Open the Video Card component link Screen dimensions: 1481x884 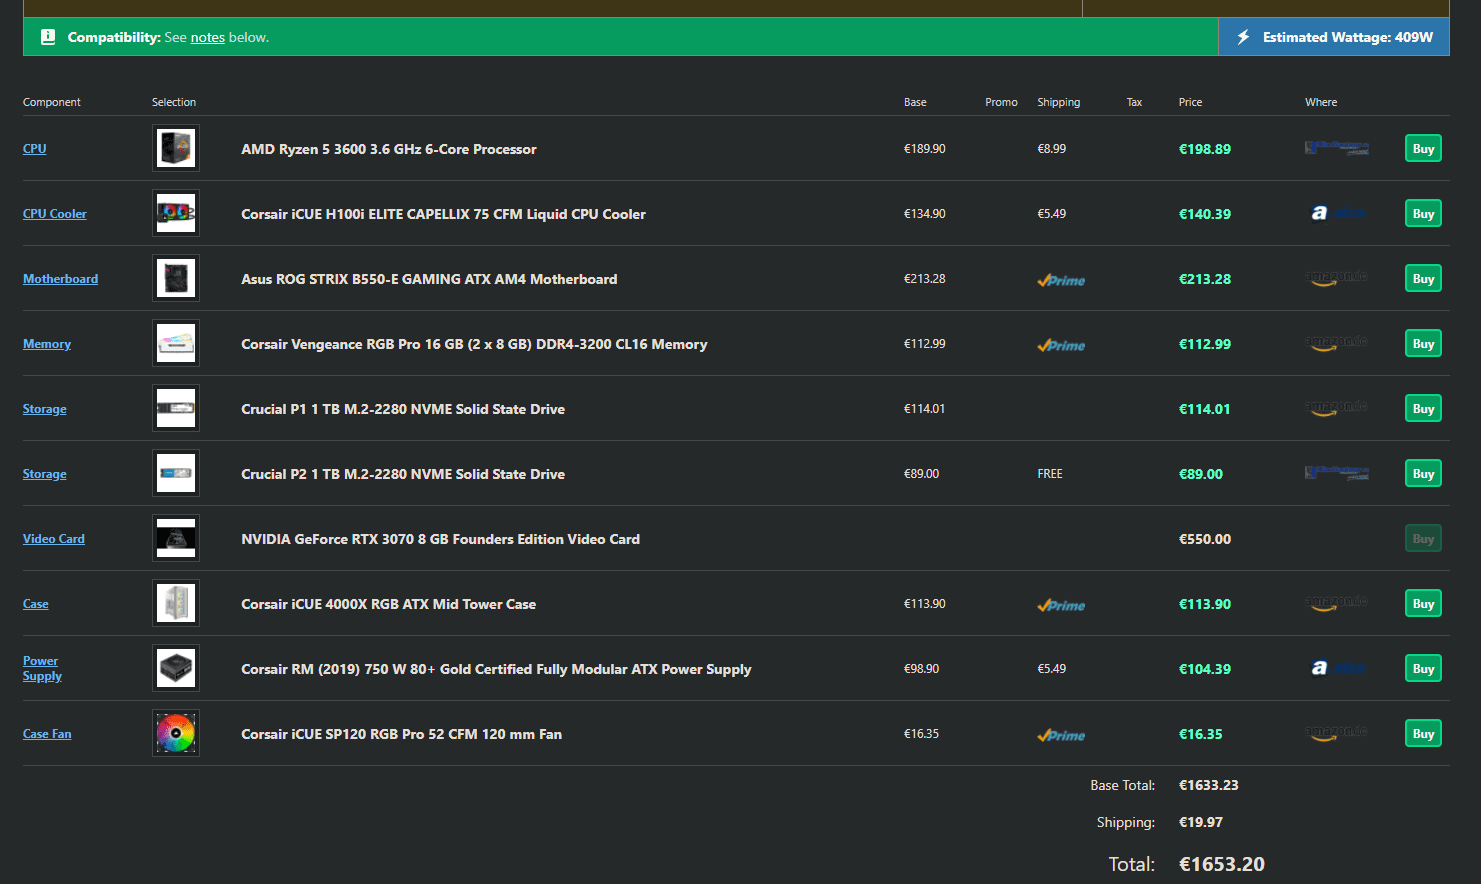point(54,538)
